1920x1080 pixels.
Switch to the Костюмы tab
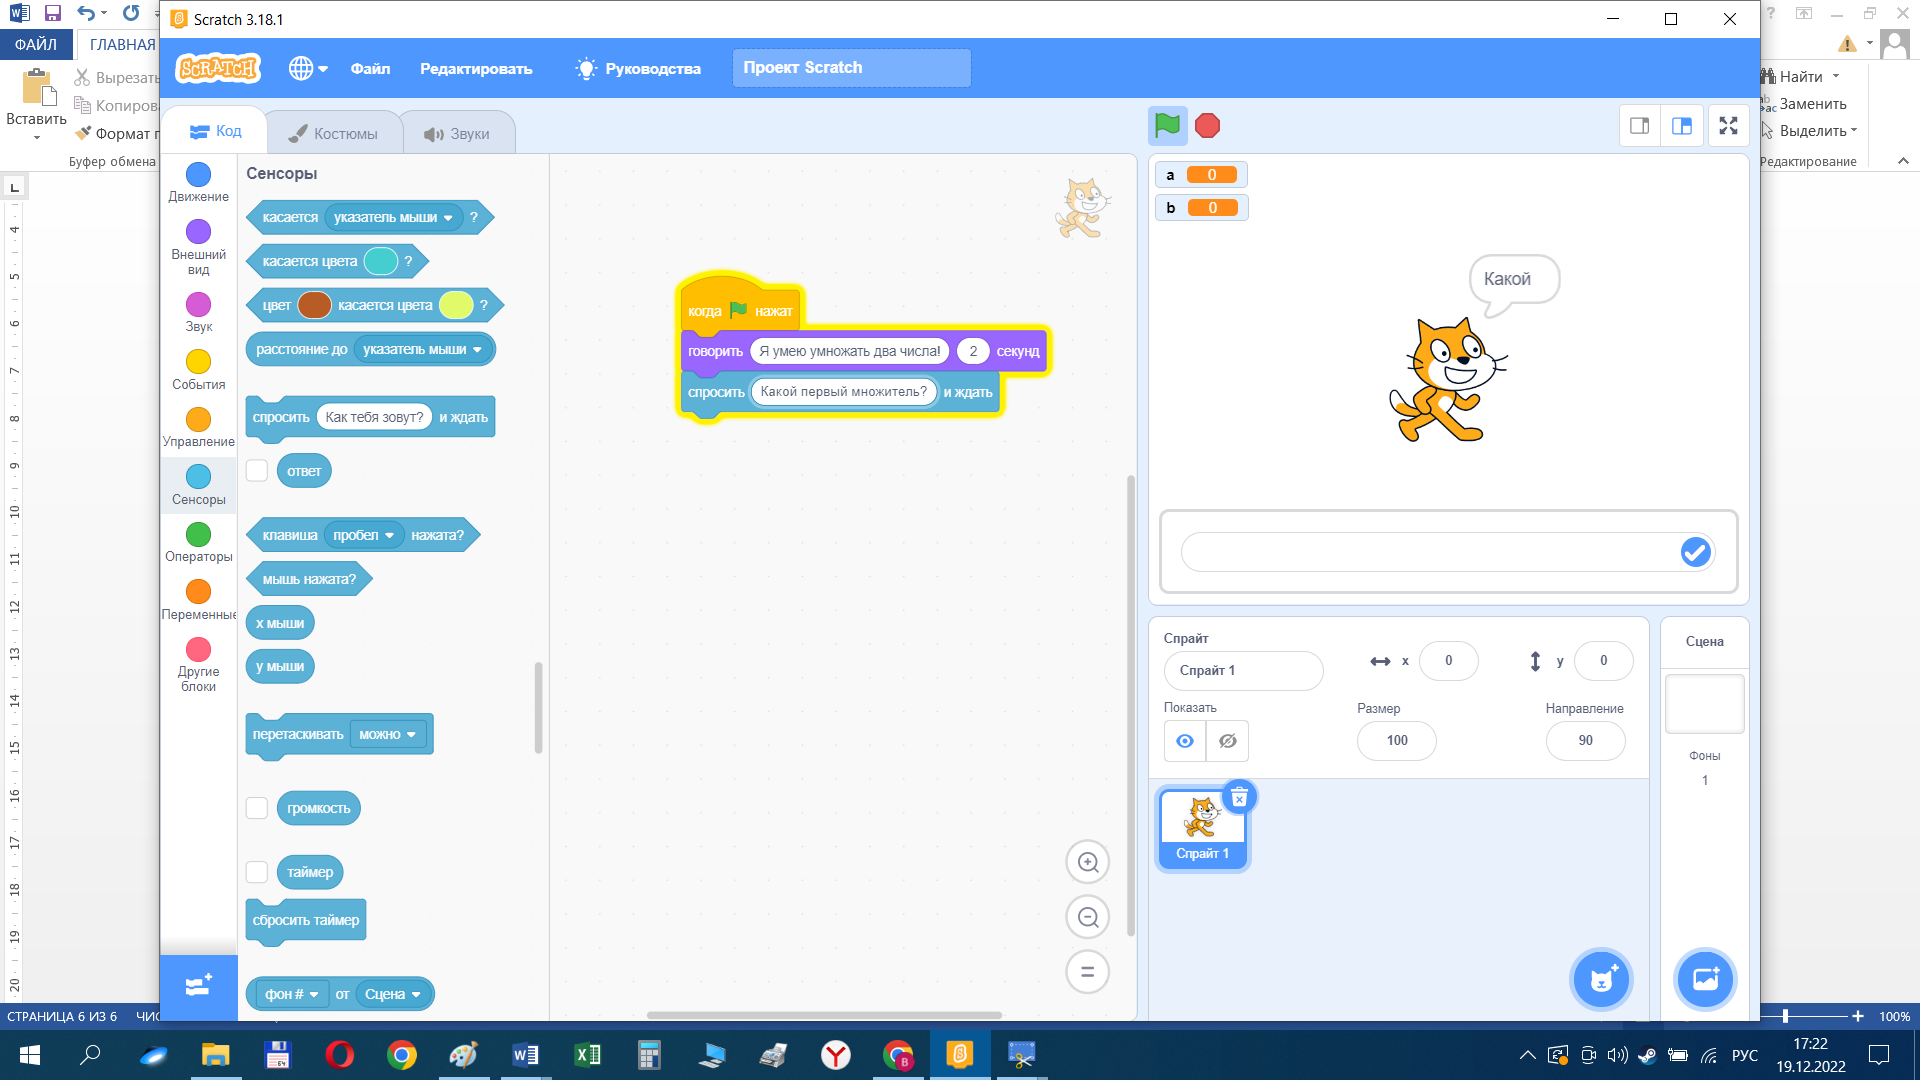(333, 133)
